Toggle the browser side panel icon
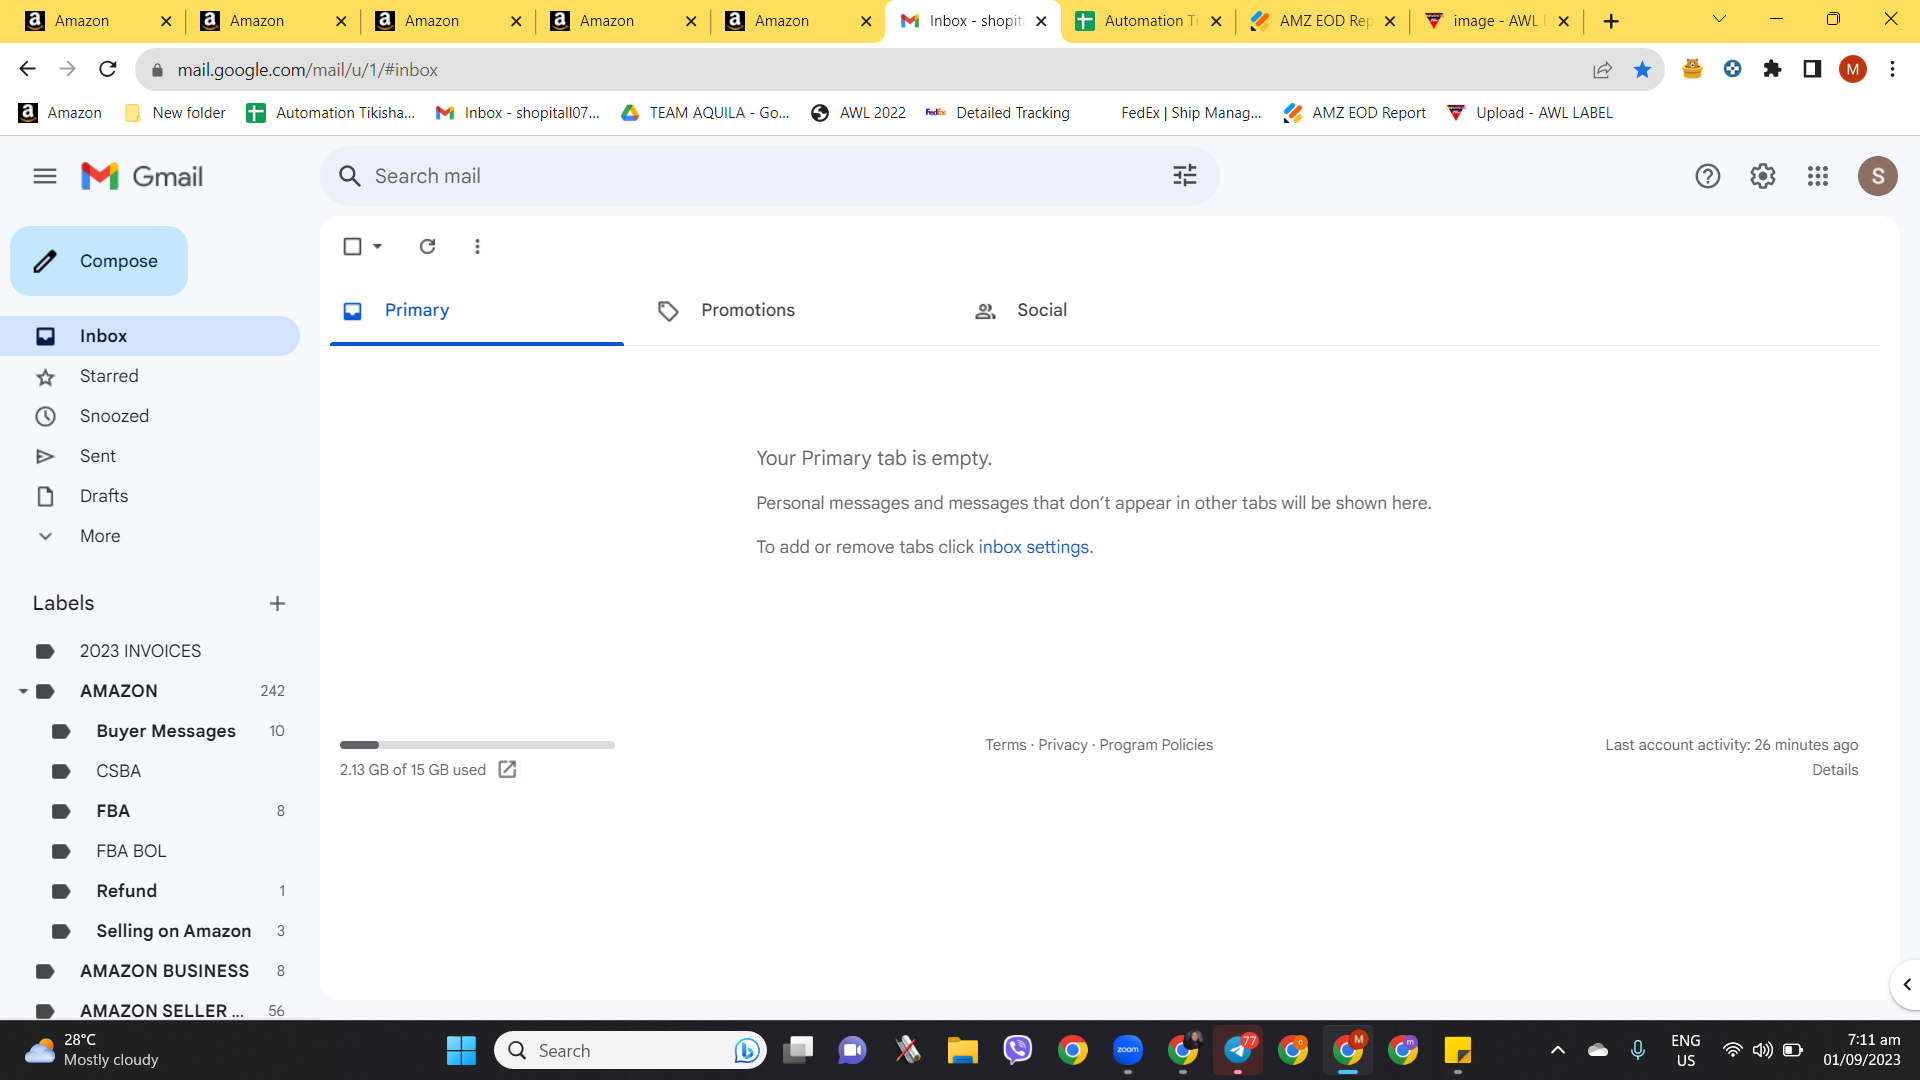 1812,69
